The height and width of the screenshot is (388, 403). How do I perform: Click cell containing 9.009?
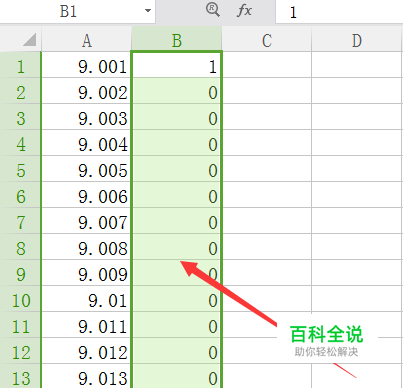pyautogui.click(x=86, y=273)
